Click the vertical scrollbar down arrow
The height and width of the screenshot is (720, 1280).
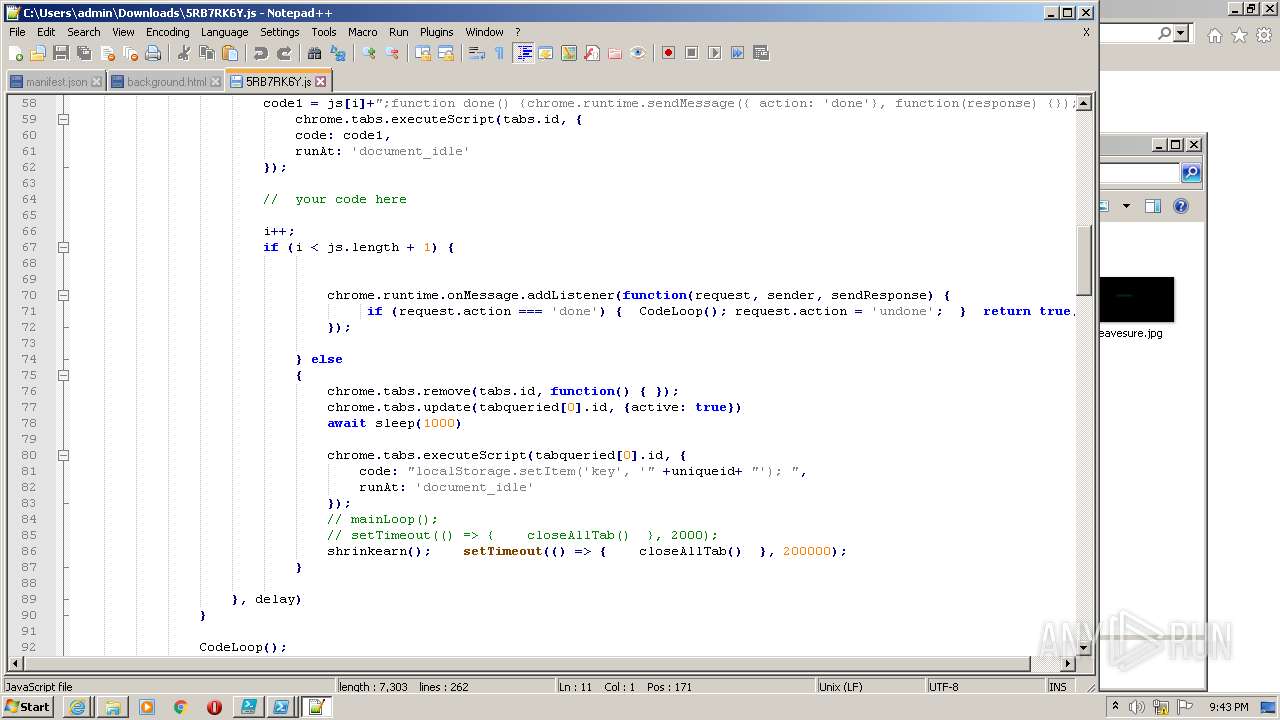tap(1084, 648)
